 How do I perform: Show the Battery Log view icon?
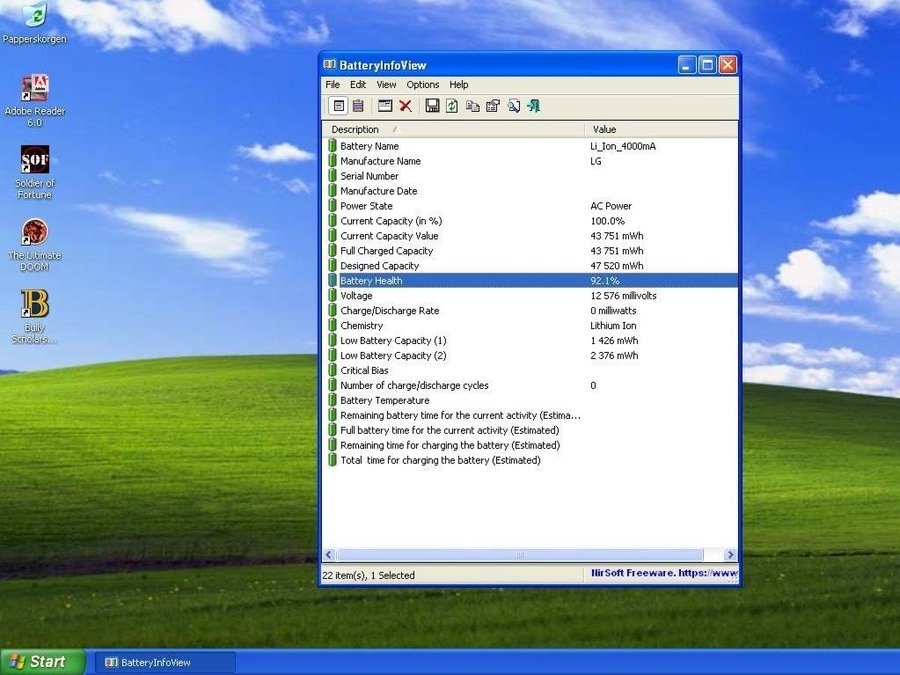tap(358, 106)
